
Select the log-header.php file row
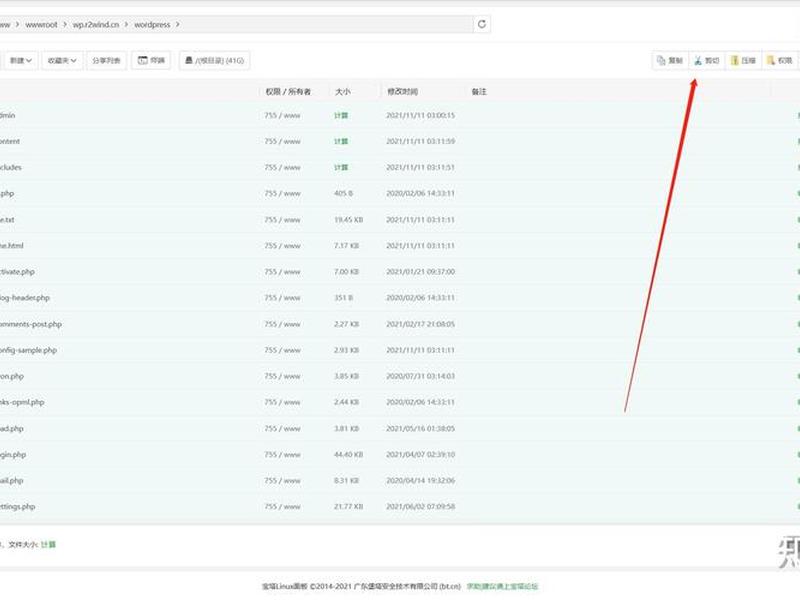24,298
